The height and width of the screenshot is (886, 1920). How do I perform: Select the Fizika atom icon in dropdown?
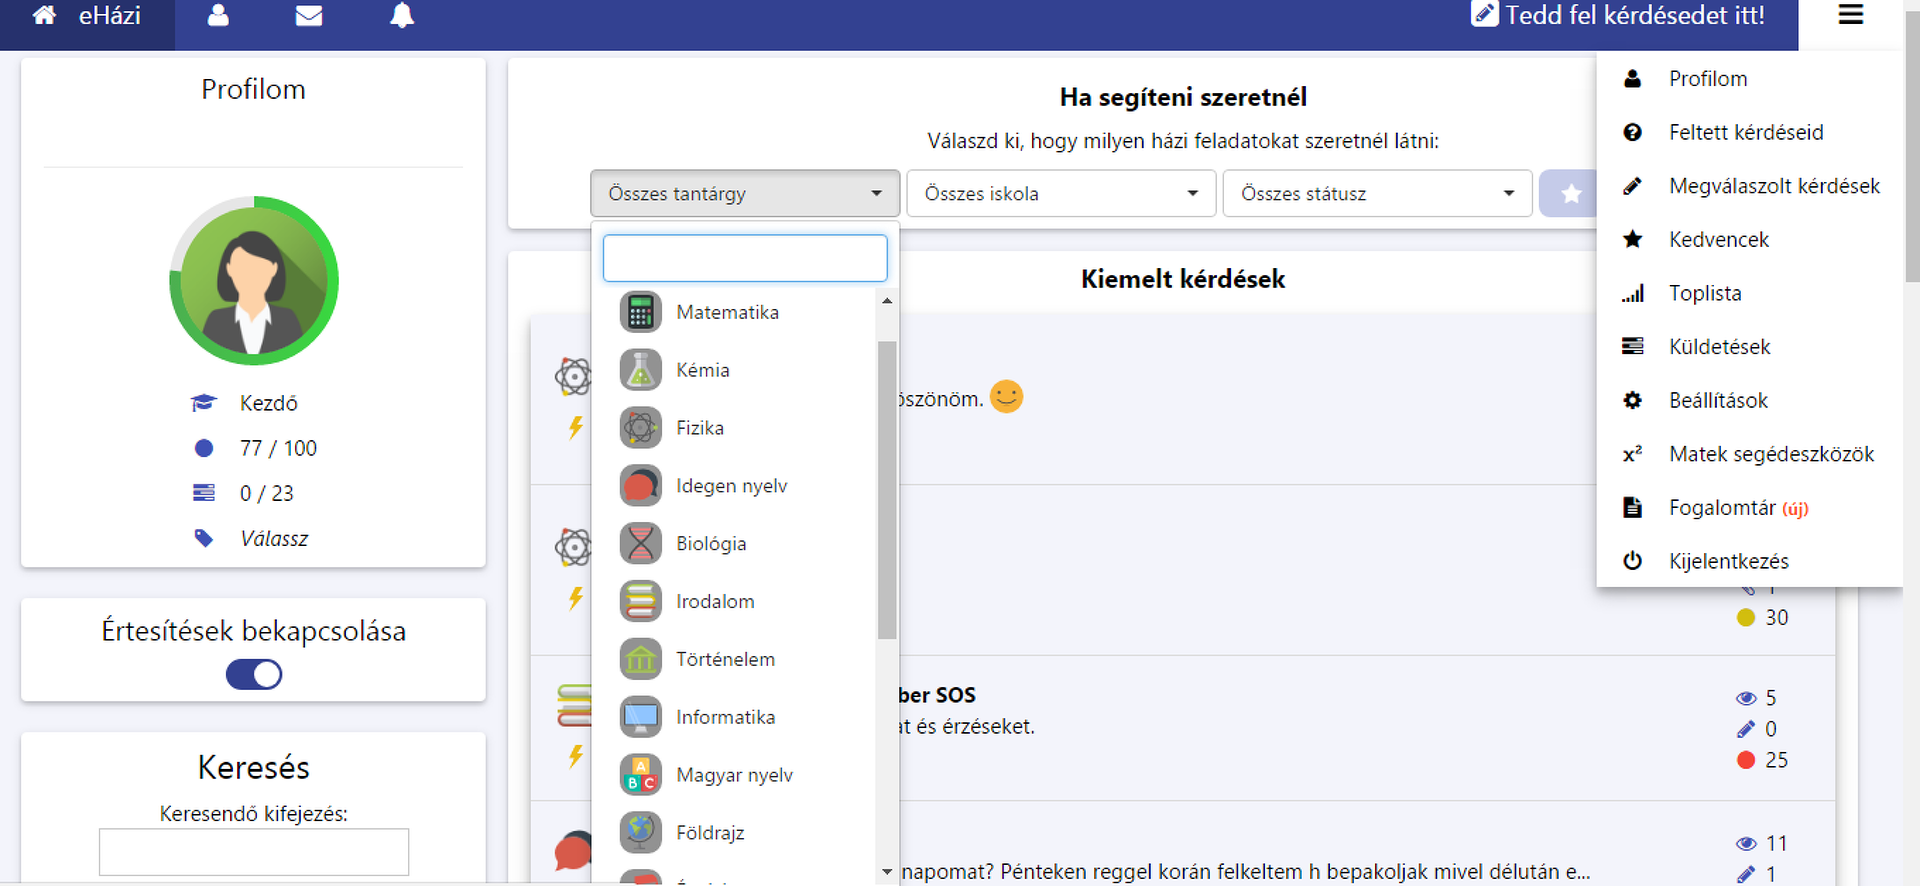click(640, 428)
